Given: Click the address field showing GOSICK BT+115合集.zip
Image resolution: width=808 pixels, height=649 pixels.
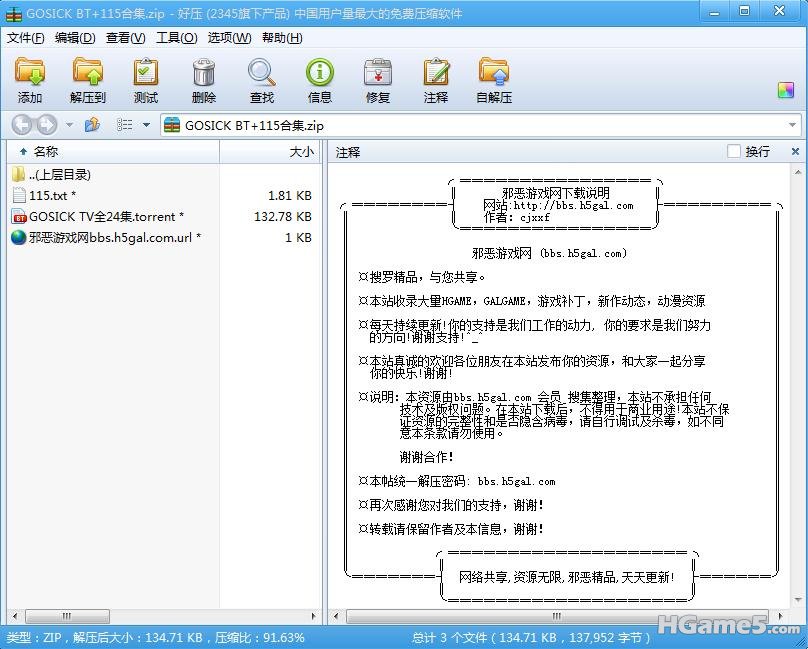Looking at the screenshot, I should [x=480, y=125].
